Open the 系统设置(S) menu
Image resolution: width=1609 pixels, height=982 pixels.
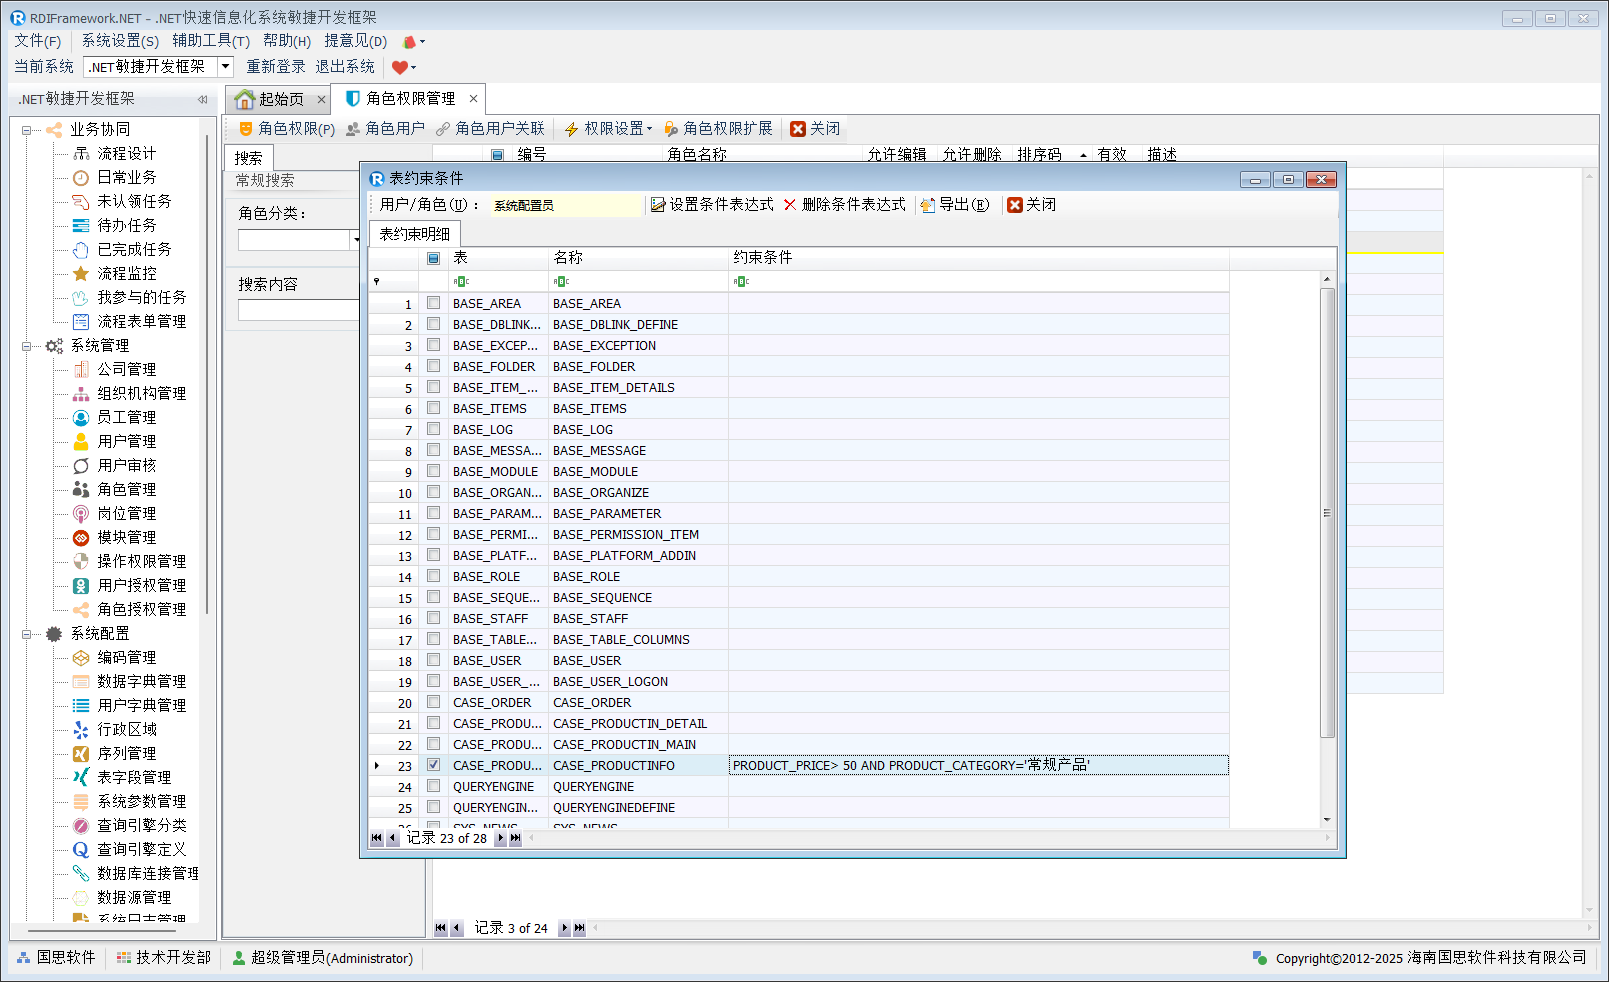click(x=120, y=41)
